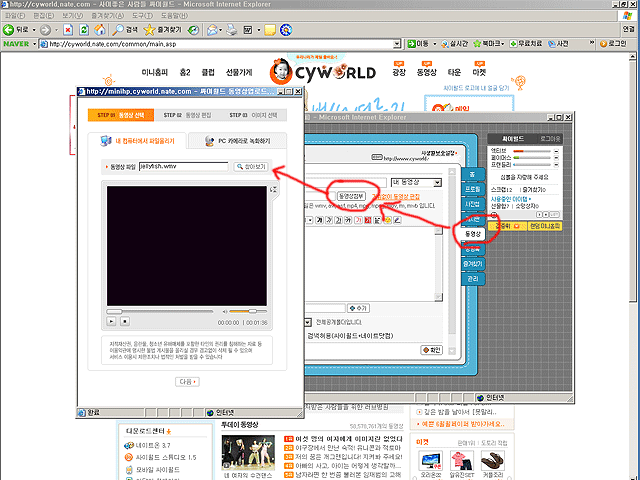The width and height of the screenshot is (640, 480).
Task: Click the Home house icon
Action: click(x=100, y=30)
